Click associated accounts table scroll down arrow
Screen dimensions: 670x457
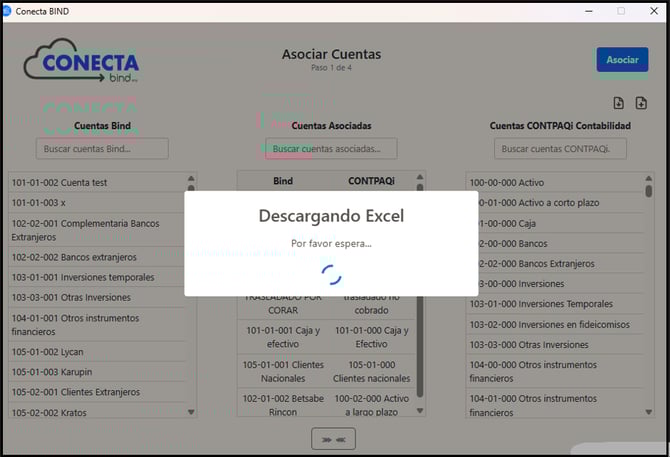click(x=420, y=410)
